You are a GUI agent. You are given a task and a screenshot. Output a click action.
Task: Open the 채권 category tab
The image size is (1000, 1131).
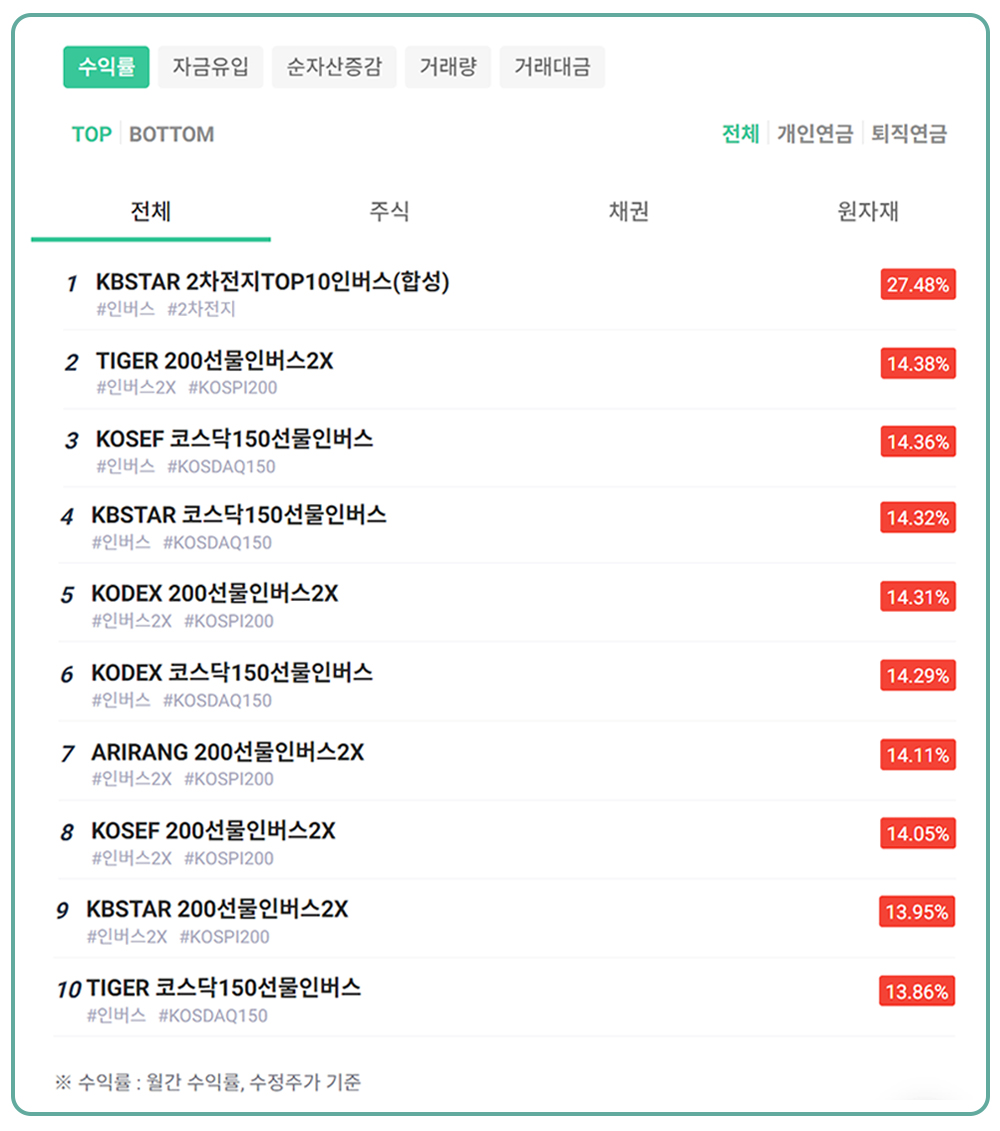tap(629, 212)
